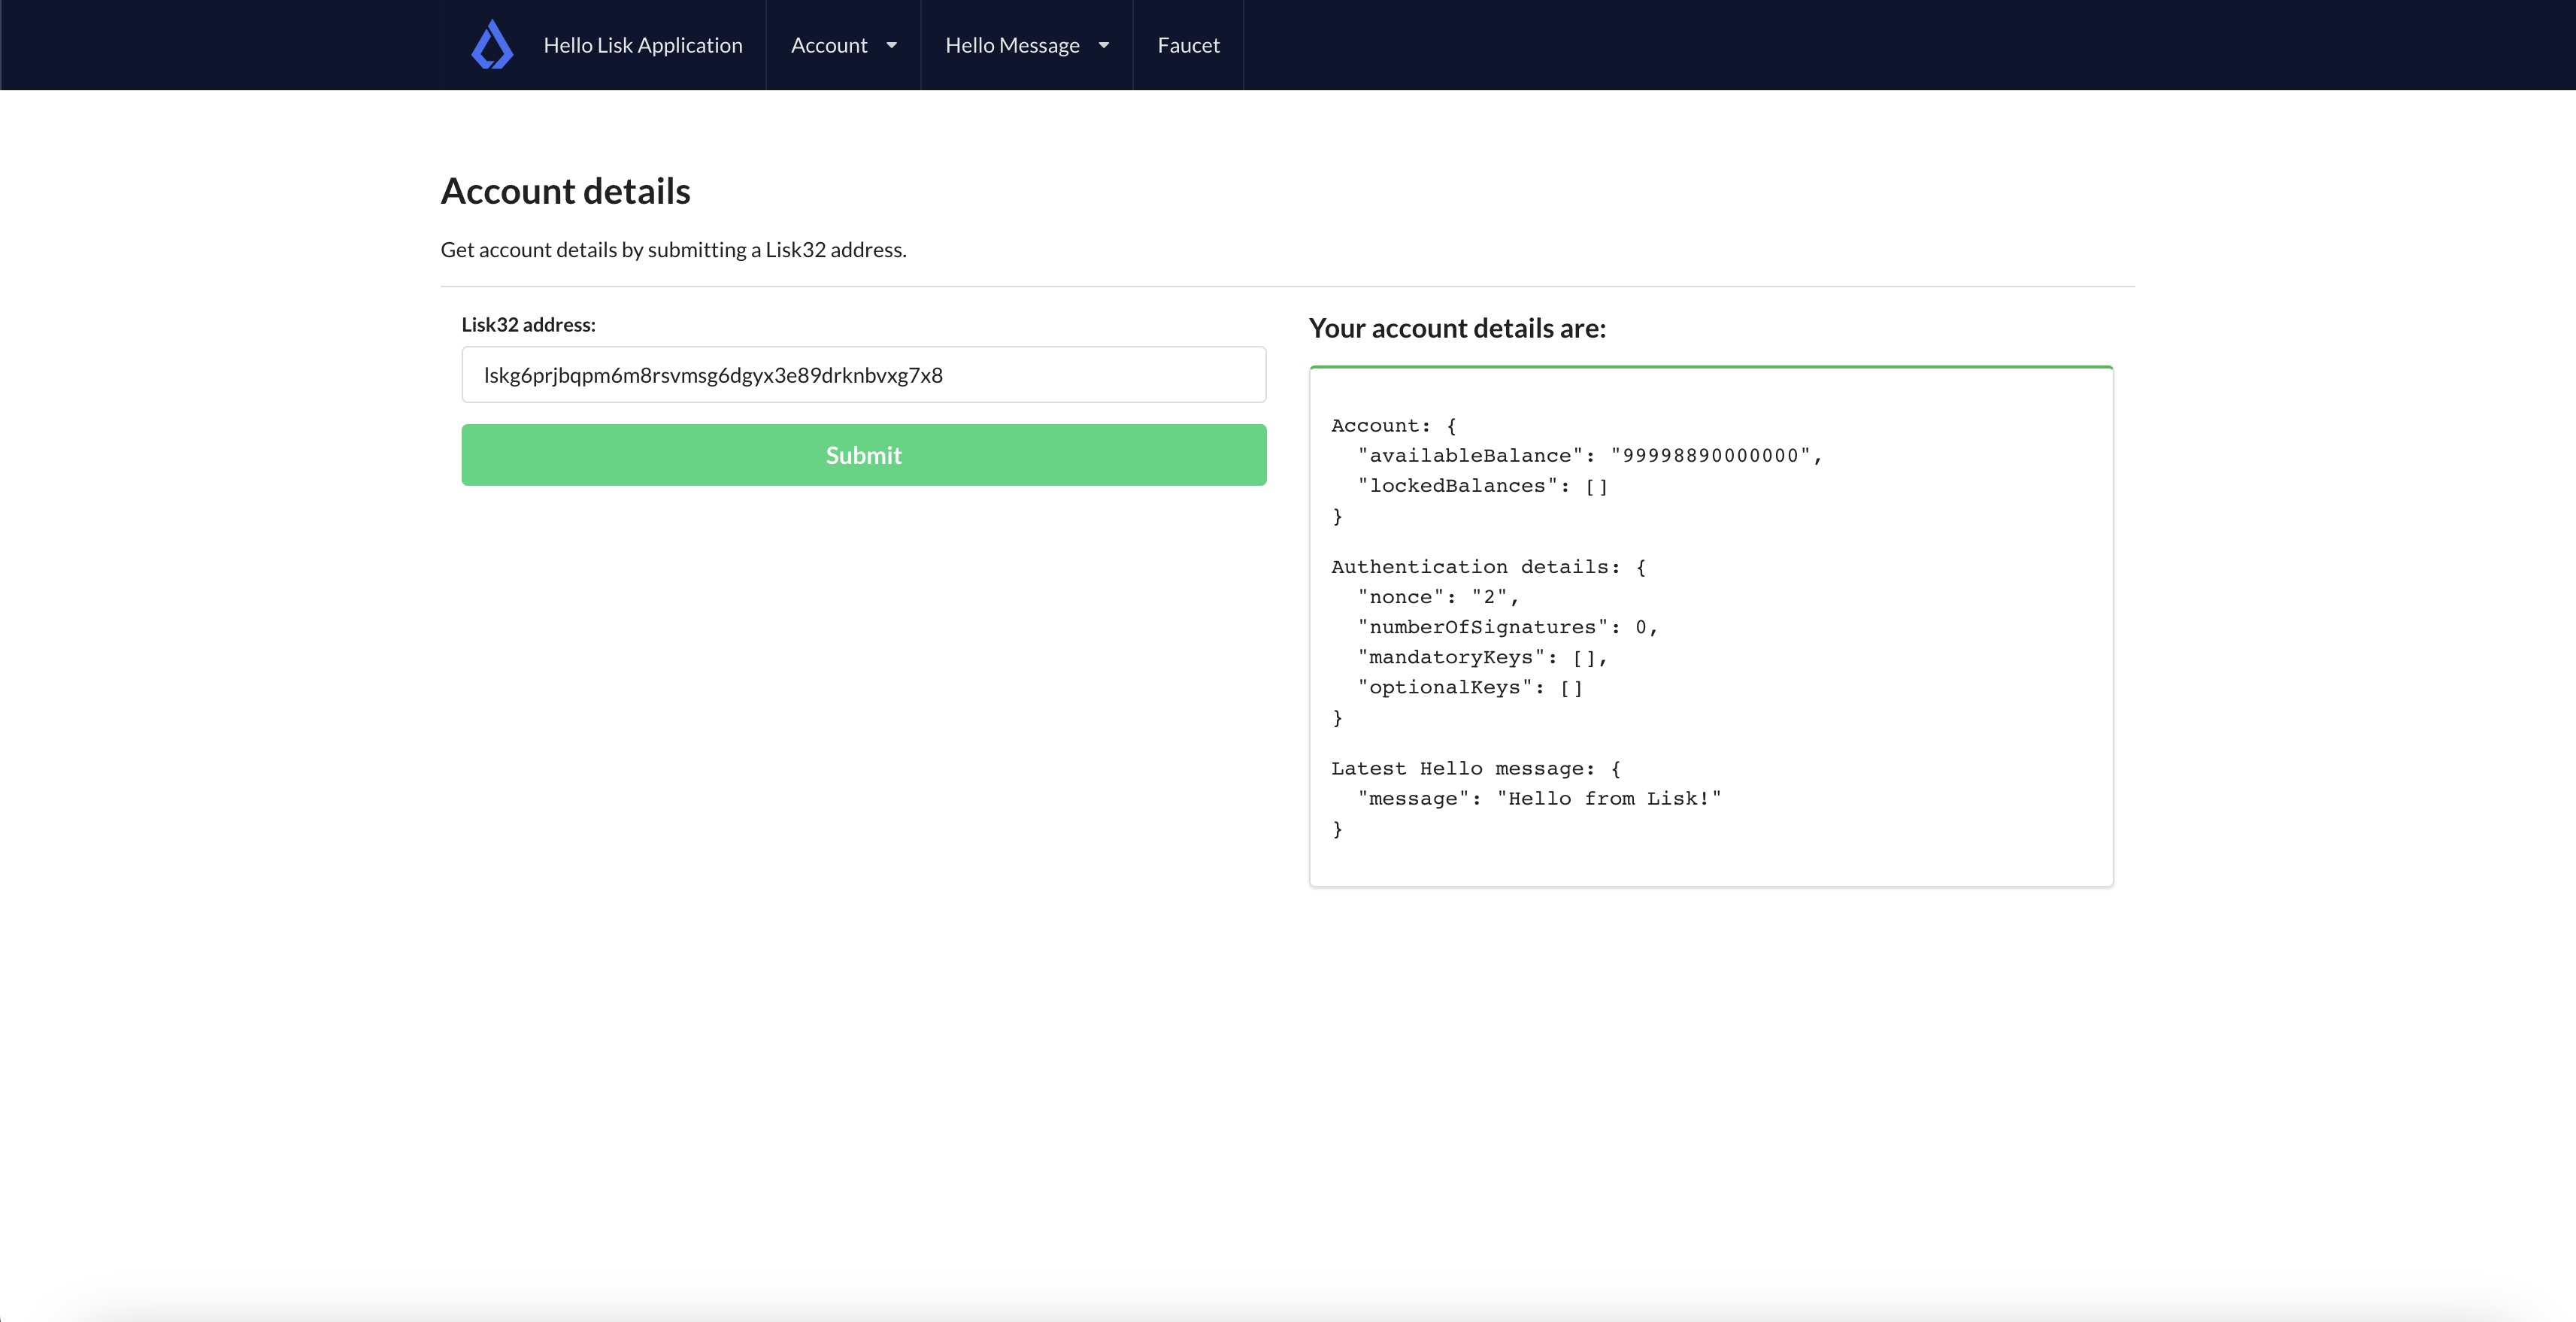Go to the Faucet page
The height and width of the screenshot is (1322, 2576).
[1188, 45]
